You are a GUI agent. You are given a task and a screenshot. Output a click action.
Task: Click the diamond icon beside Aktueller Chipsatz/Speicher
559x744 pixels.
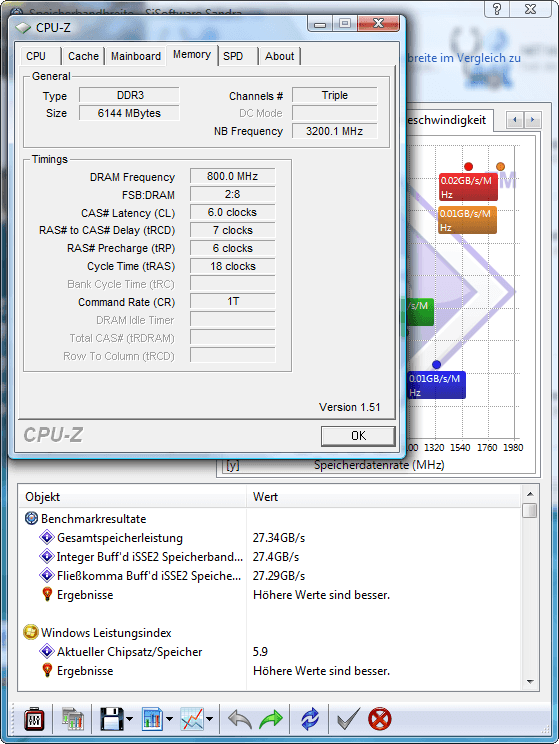point(47,651)
